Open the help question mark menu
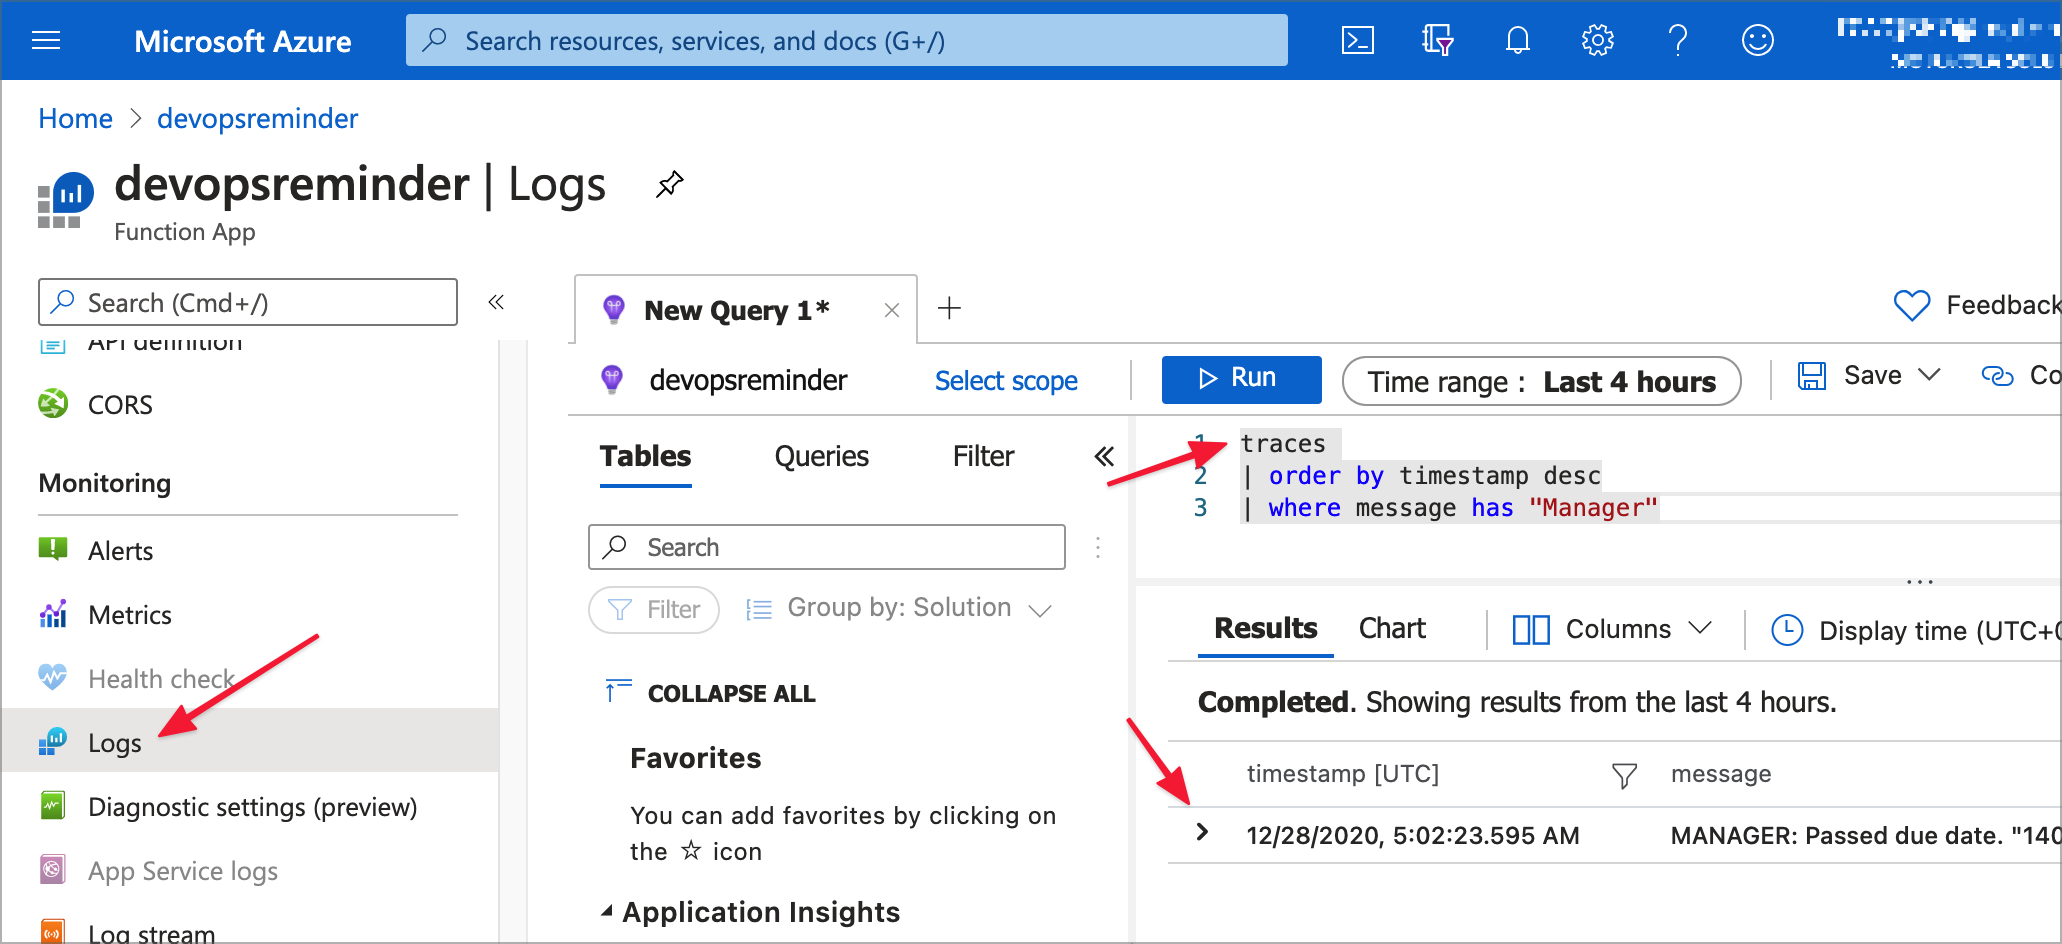This screenshot has width=2062, height=944. tap(1678, 40)
